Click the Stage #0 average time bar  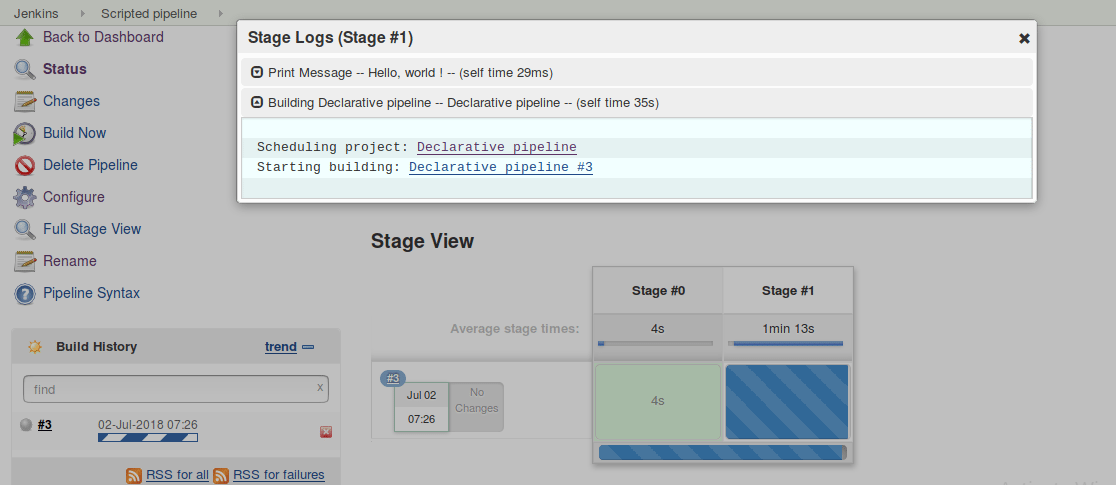655,344
